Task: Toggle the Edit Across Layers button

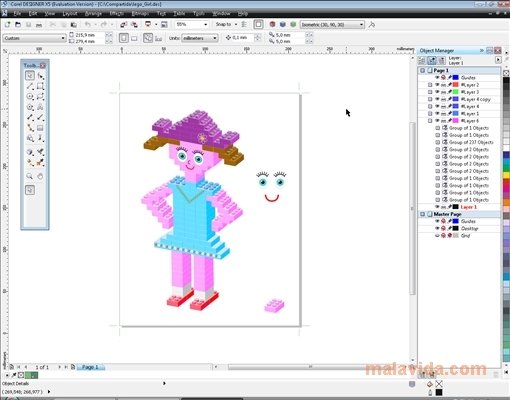Action: pos(432,60)
